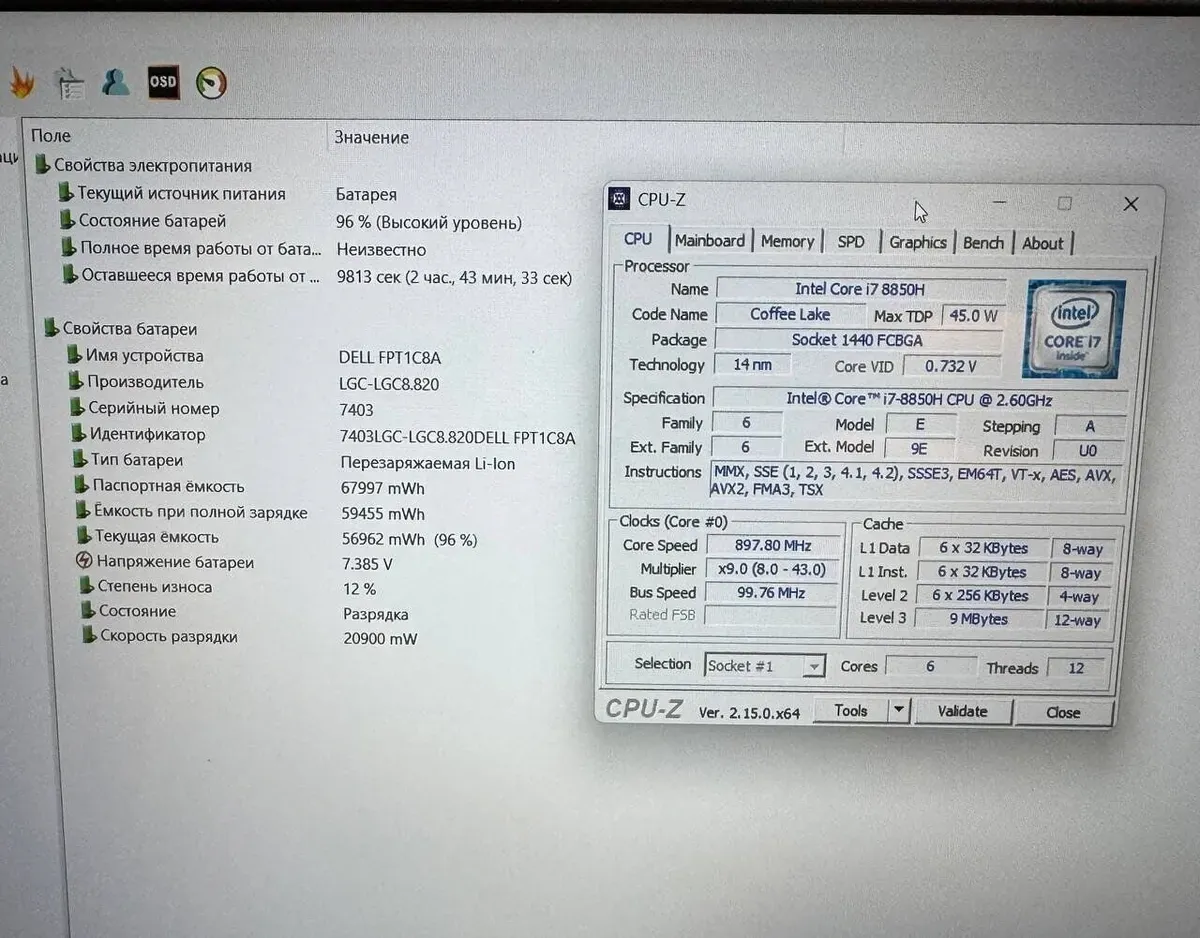Screen dimensions: 1200x938
Task: Click the Intel Core i7 logo
Action: pos(1075,328)
